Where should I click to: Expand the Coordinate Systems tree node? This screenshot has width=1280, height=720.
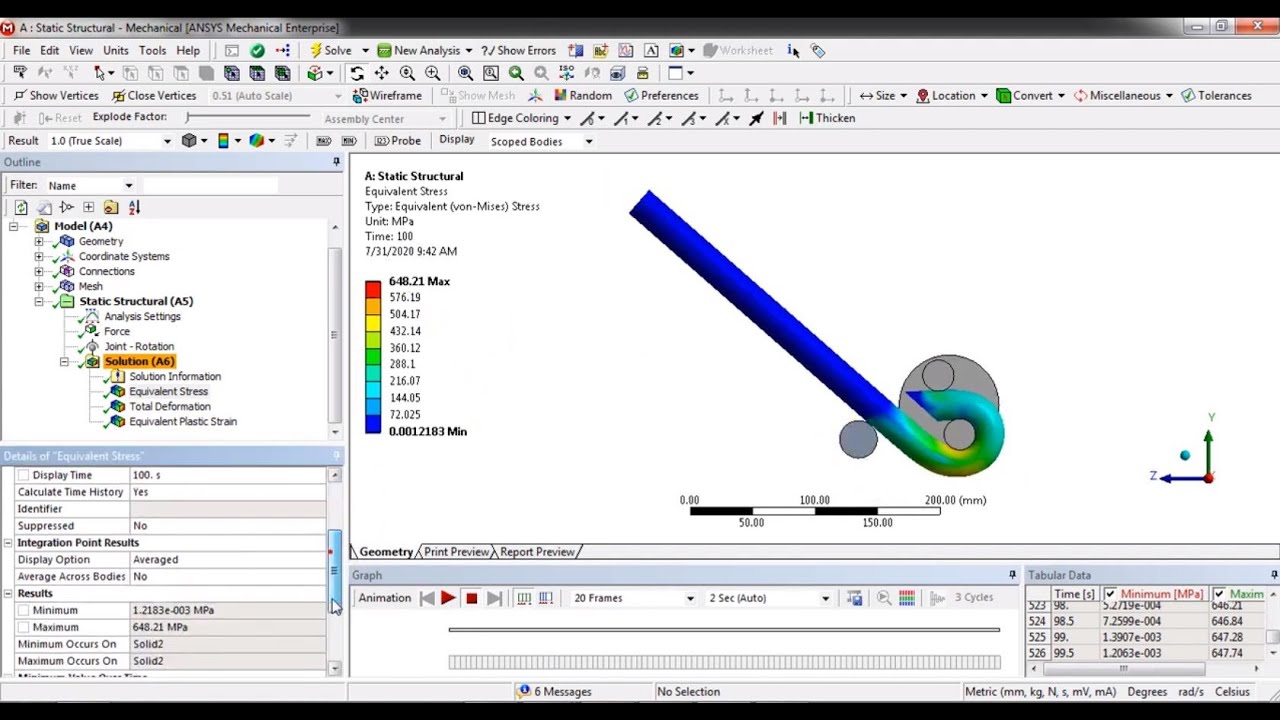[x=39, y=256]
